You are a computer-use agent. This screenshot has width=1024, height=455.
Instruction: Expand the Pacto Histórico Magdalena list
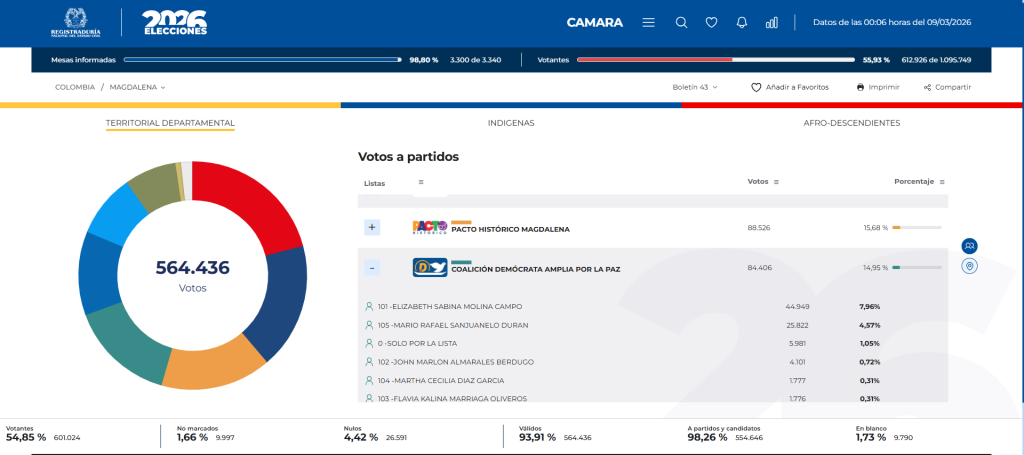click(x=372, y=228)
